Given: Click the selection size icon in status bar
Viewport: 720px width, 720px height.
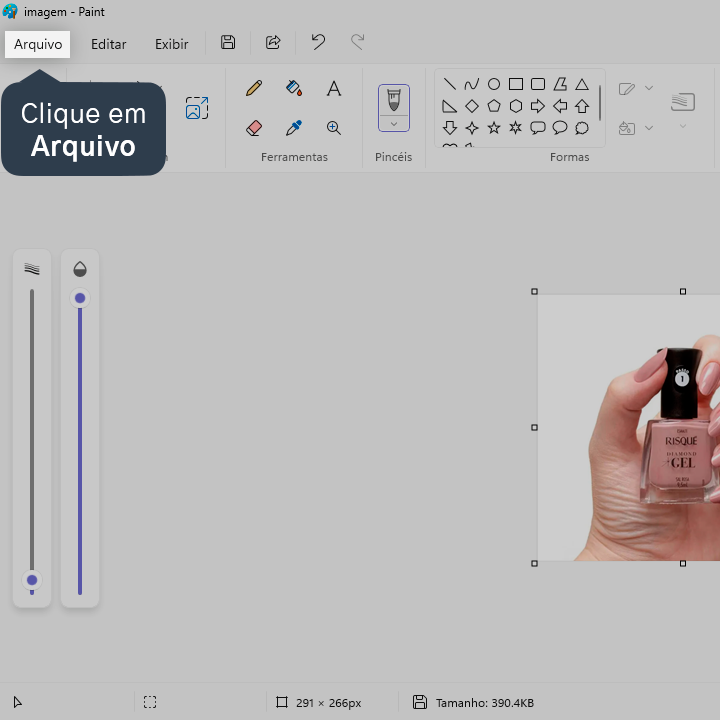Looking at the screenshot, I should pyautogui.click(x=150, y=702).
